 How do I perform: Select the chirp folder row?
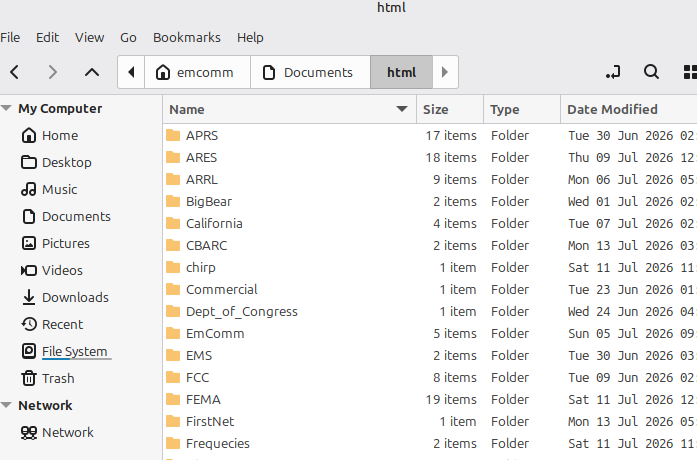430,268
